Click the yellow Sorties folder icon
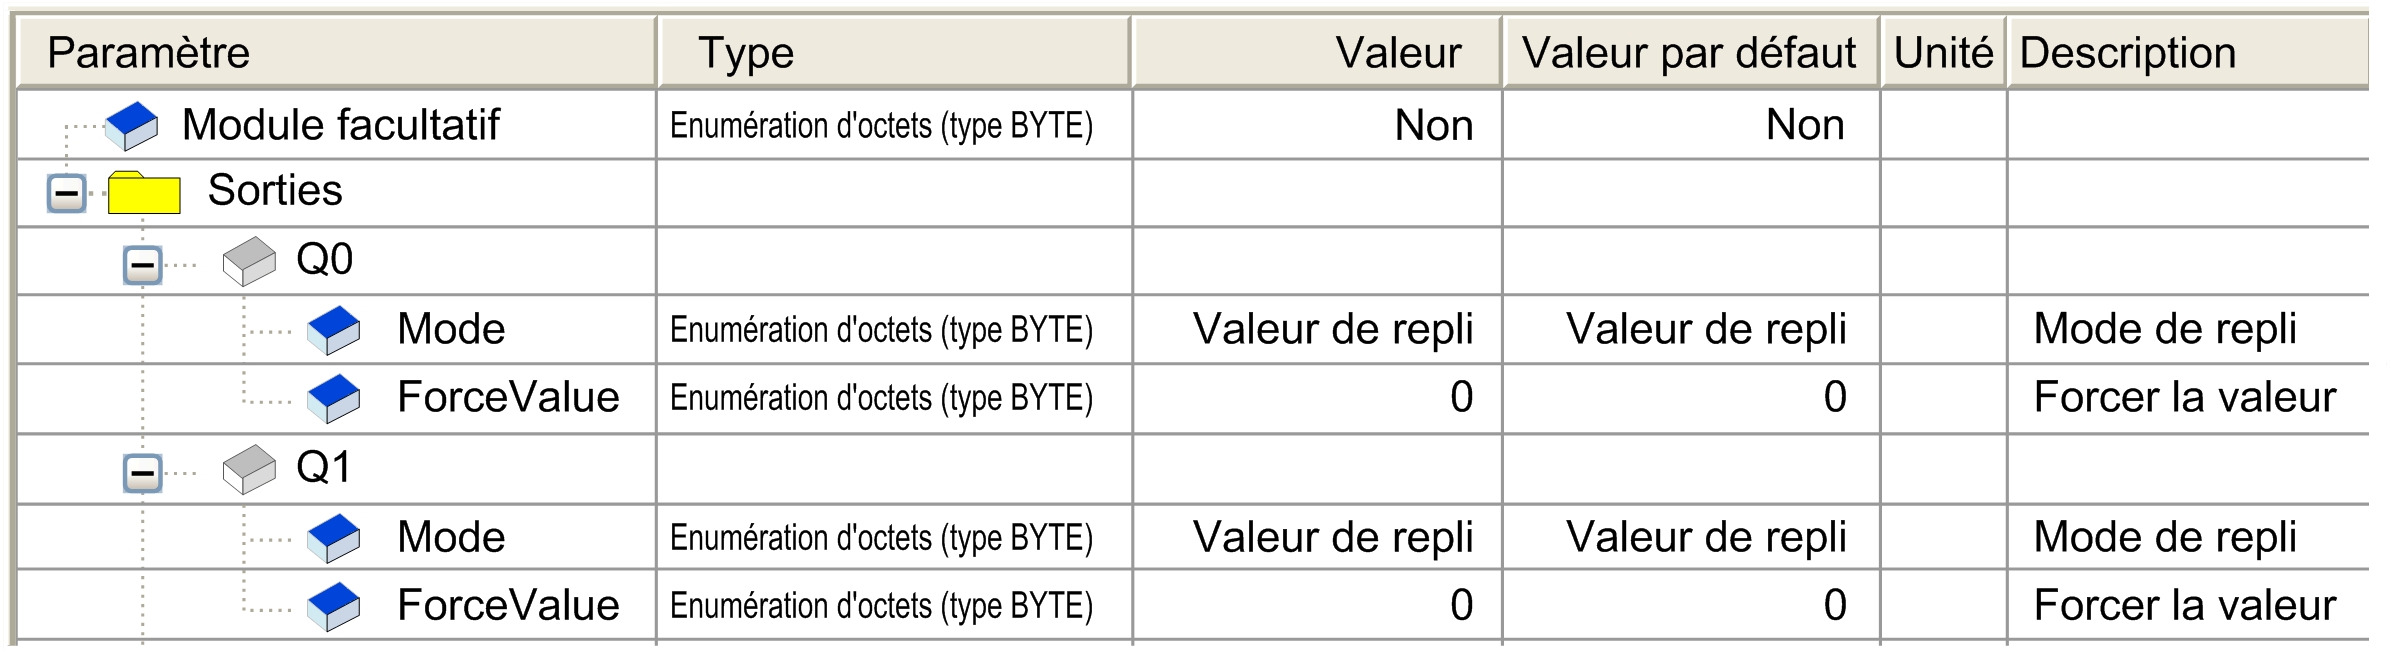Image resolution: width=2391 pixels, height=656 pixels. click(144, 192)
